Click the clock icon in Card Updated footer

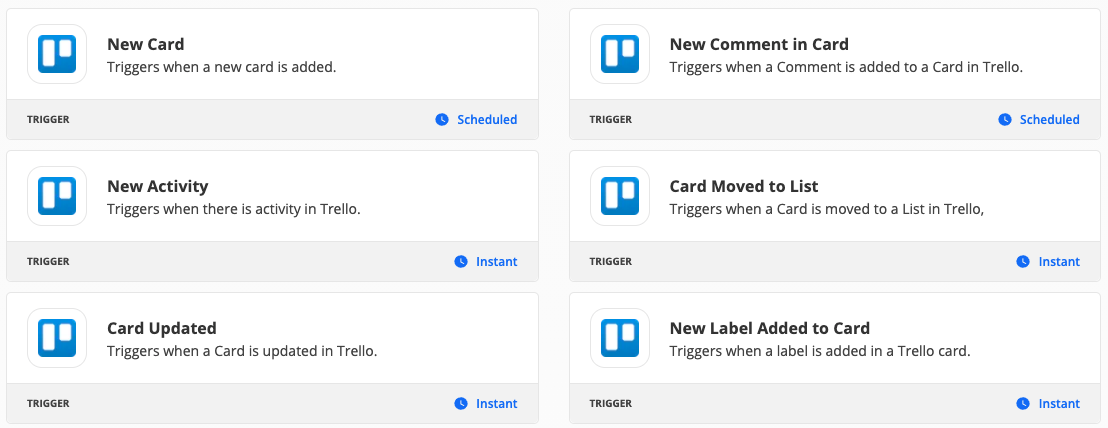461,404
